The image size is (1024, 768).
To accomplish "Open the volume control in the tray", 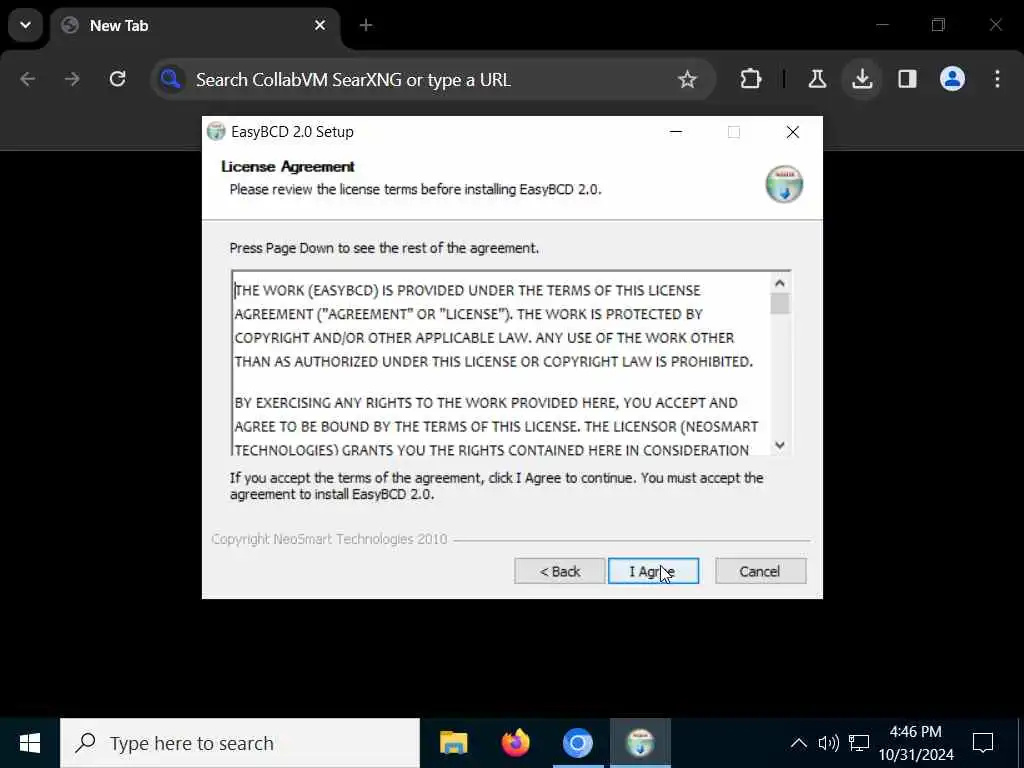I will [829, 743].
